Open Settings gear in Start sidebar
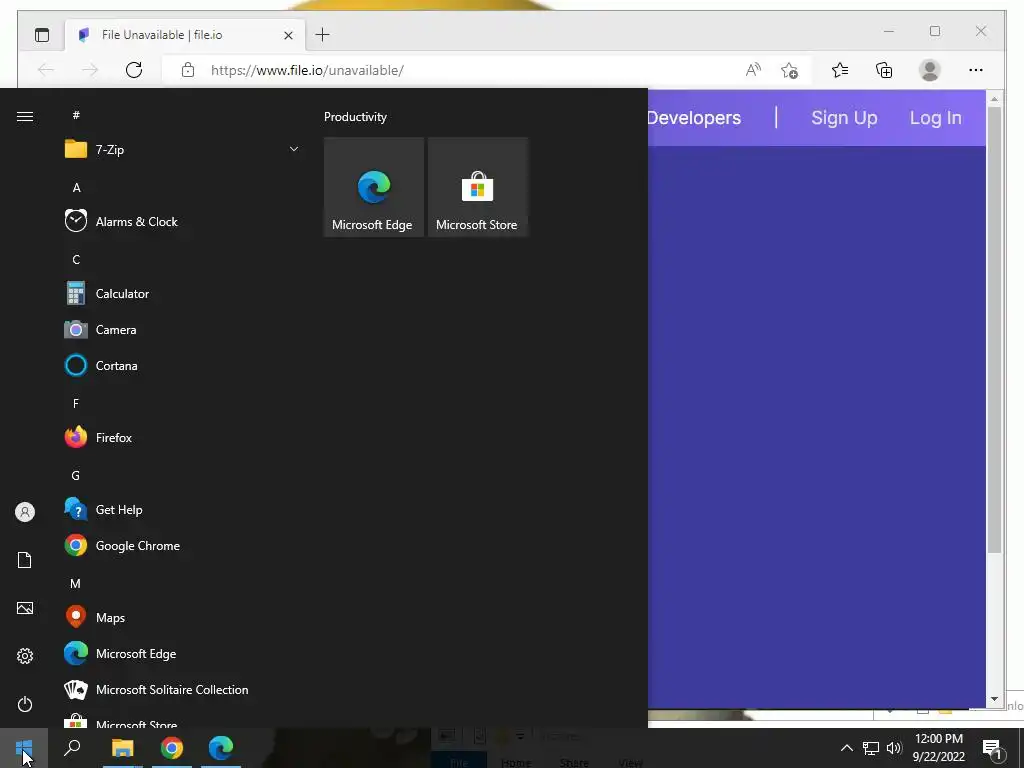 point(25,656)
